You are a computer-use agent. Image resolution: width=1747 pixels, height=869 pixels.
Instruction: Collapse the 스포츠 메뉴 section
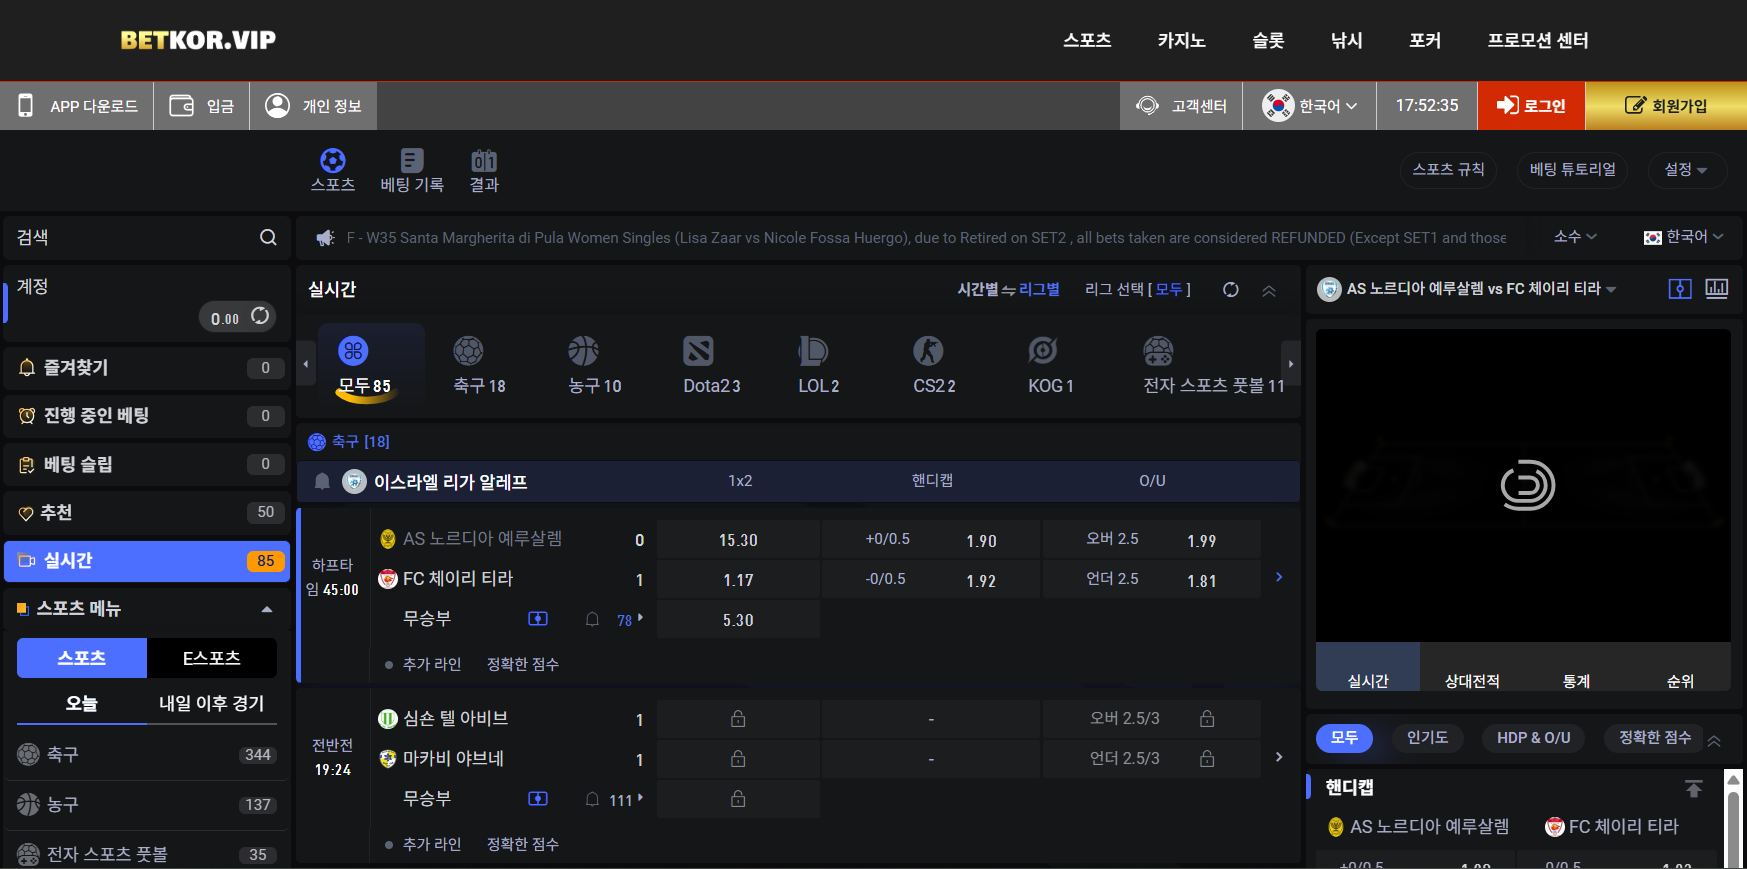[267, 609]
